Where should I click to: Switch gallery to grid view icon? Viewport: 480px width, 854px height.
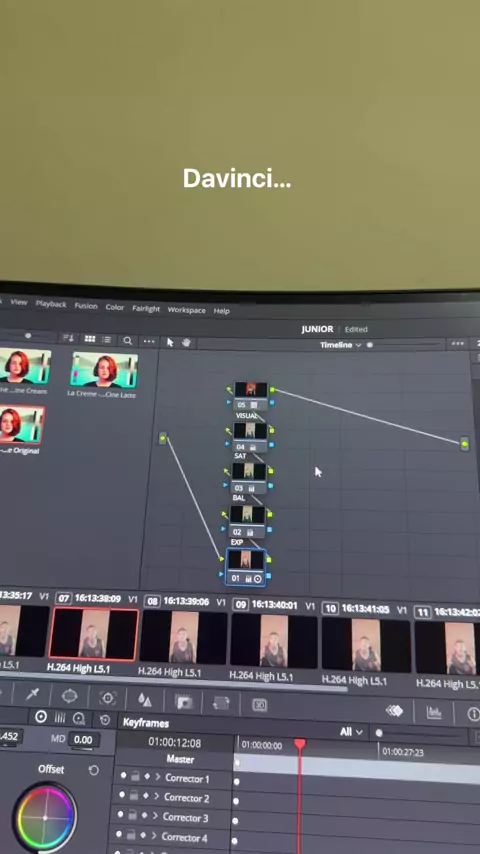[x=90, y=339]
